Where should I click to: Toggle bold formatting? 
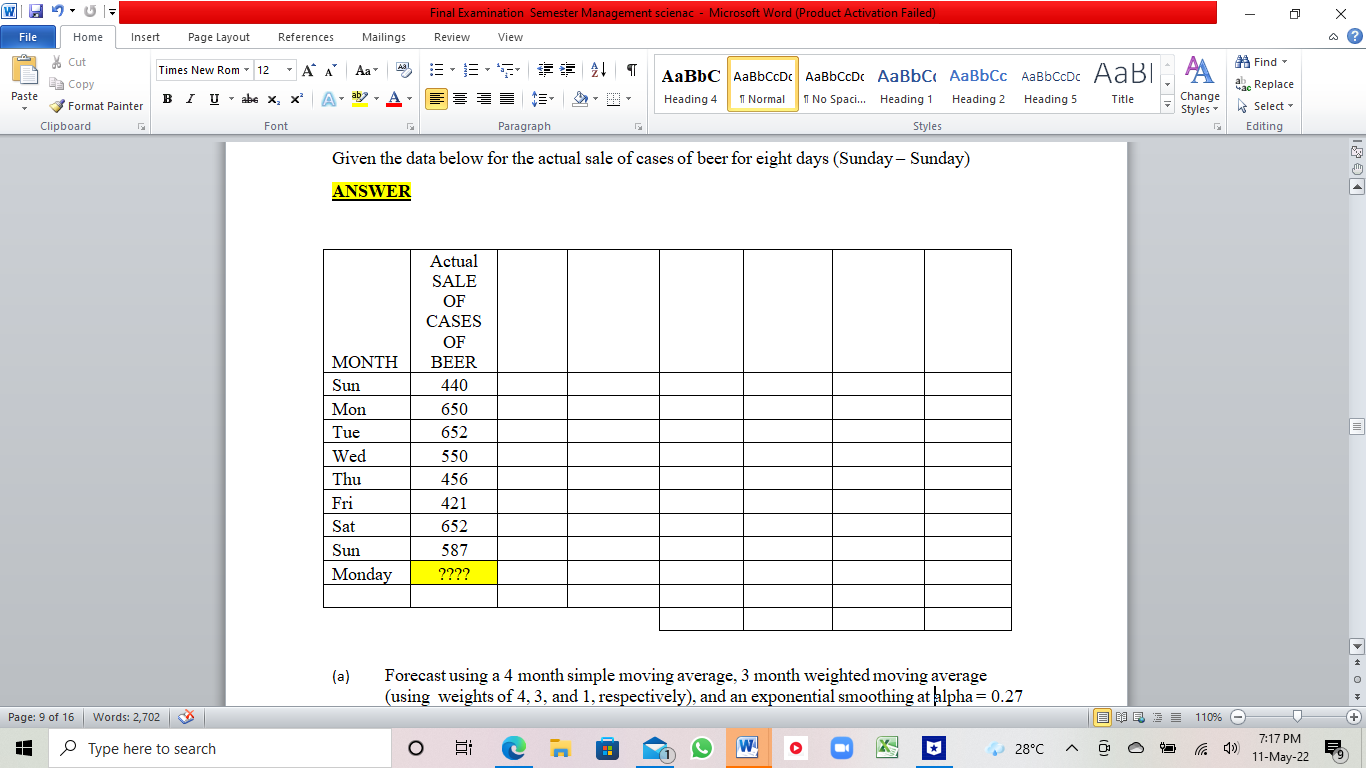(167, 99)
